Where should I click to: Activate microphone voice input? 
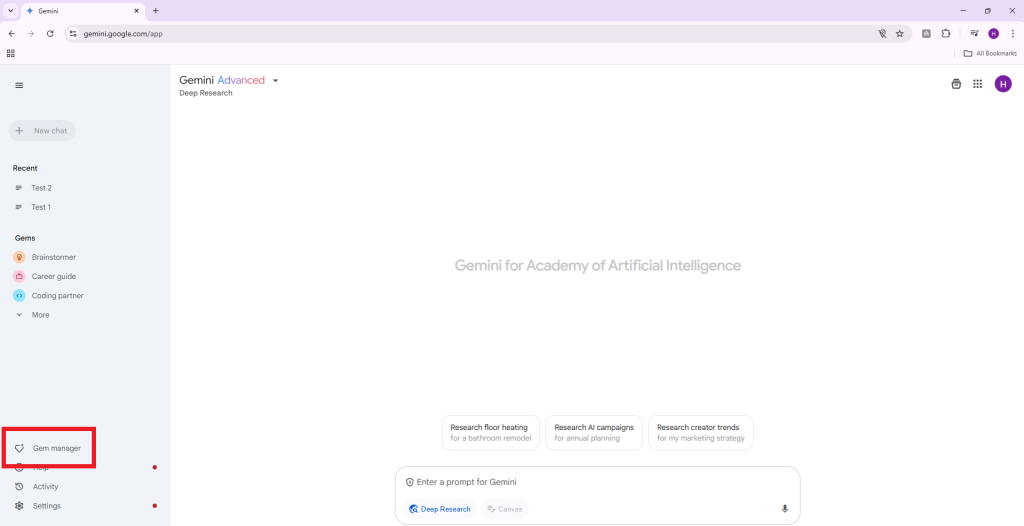click(x=784, y=509)
